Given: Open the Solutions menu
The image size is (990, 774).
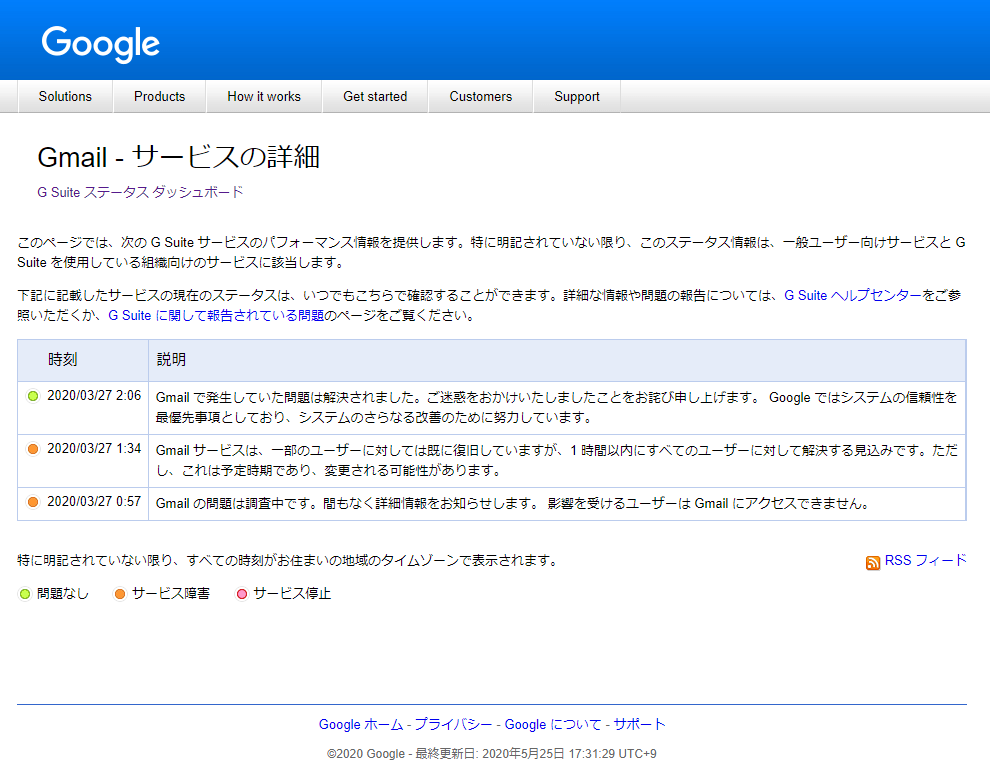Looking at the screenshot, I should (65, 97).
